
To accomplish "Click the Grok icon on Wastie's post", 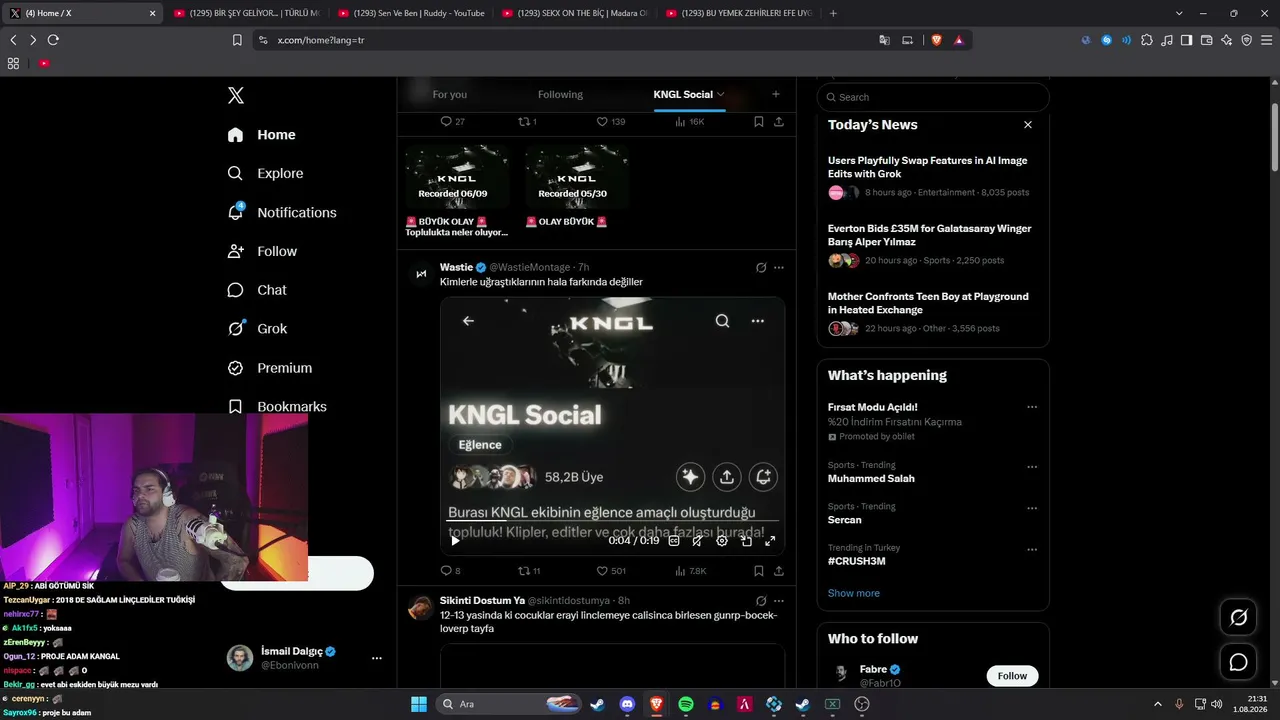I will 761,268.
